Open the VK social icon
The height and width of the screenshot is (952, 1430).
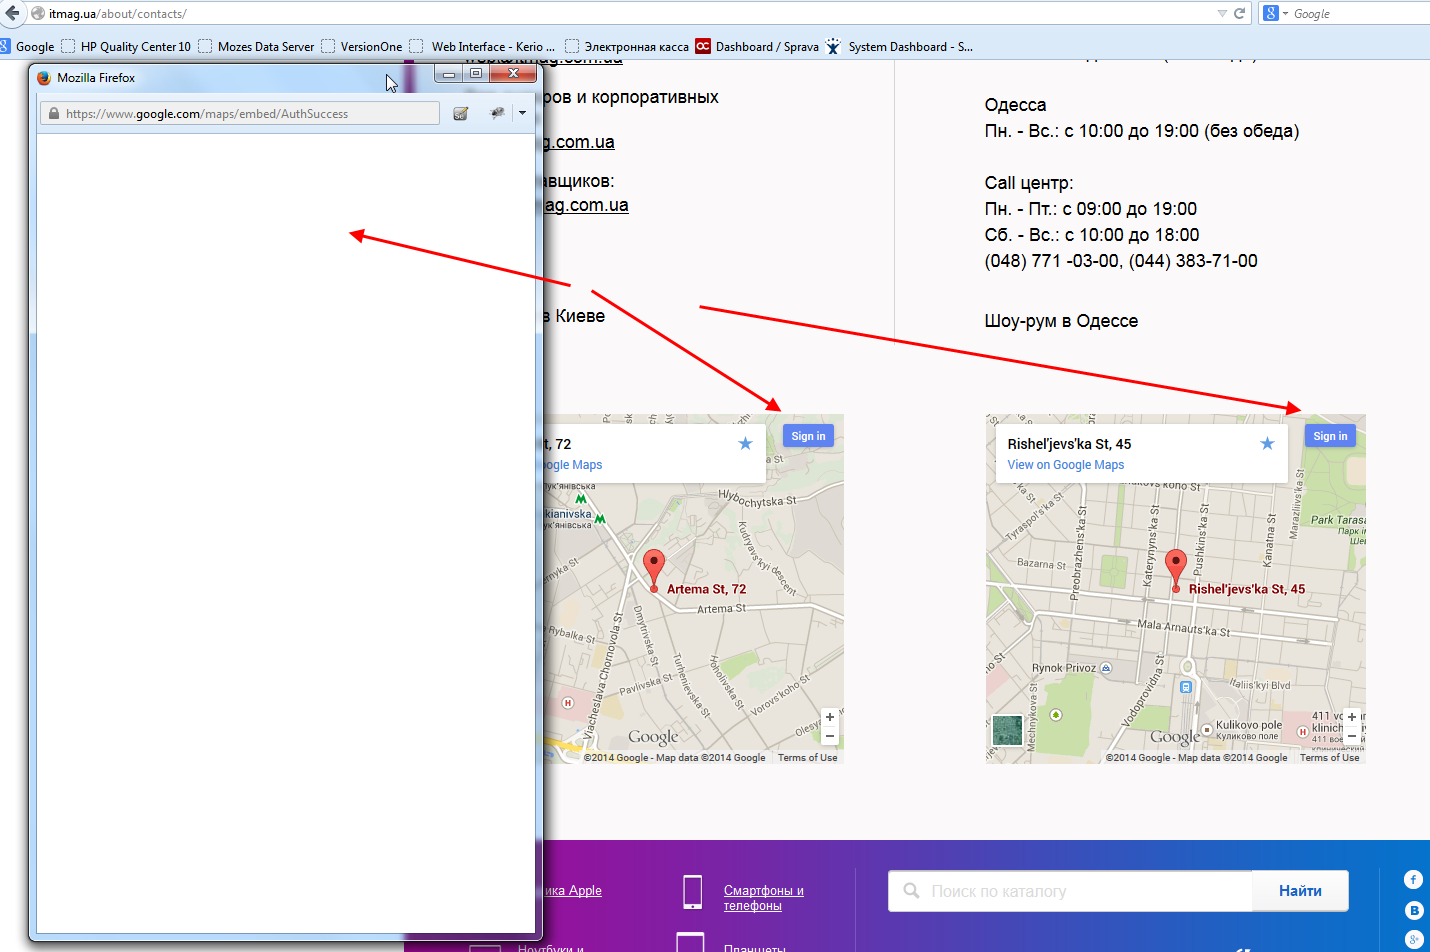point(1413,910)
